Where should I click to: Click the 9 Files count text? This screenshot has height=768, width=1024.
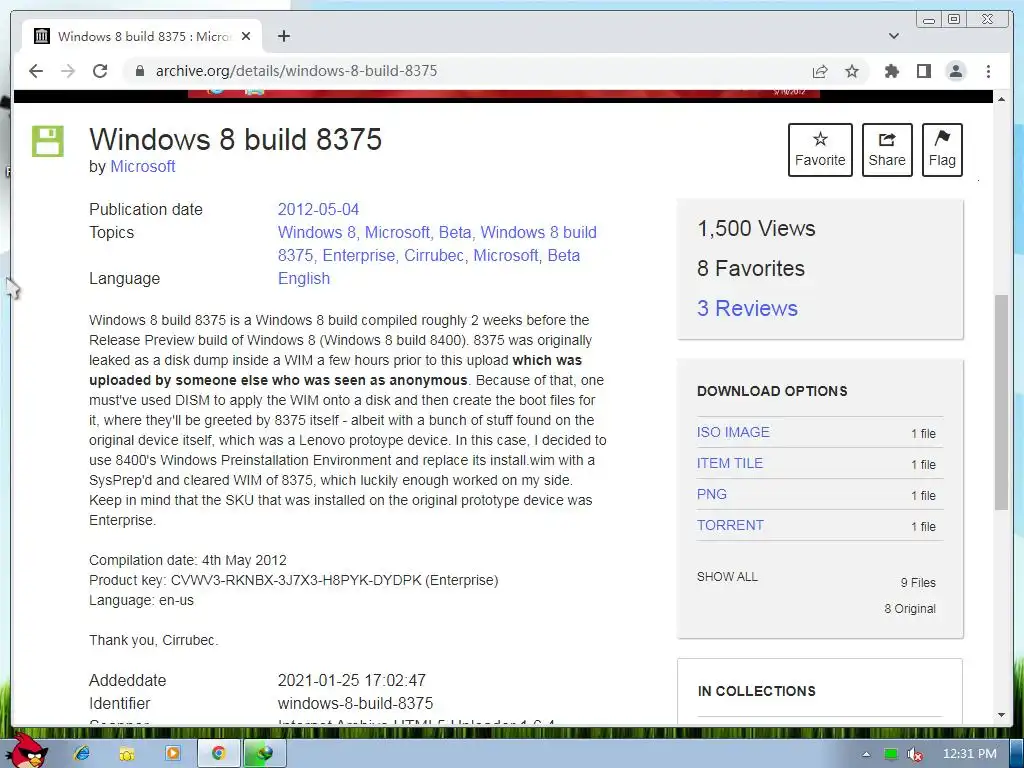click(918, 583)
